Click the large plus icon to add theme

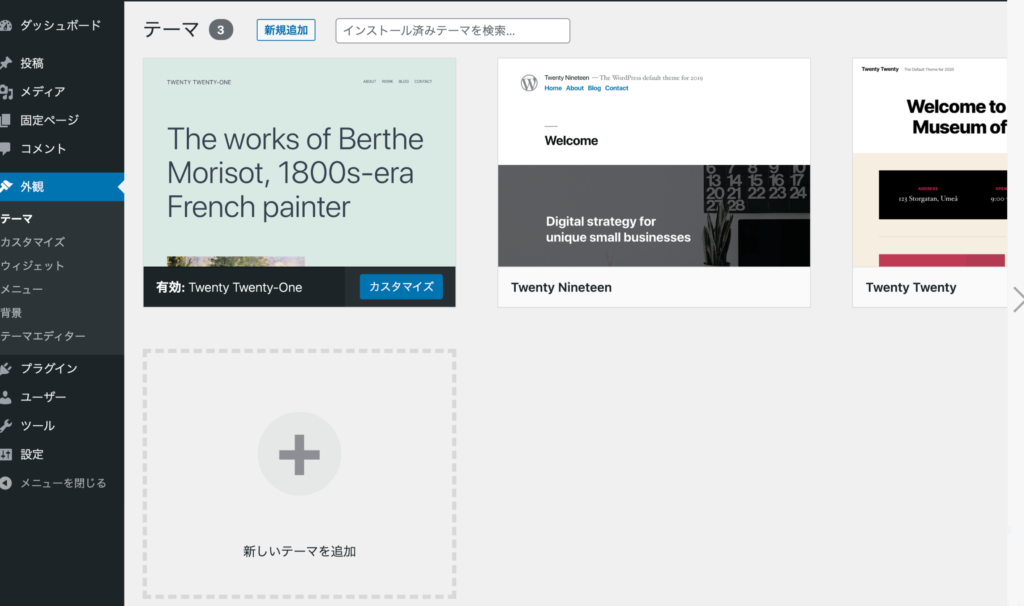(x=299, y=454)
